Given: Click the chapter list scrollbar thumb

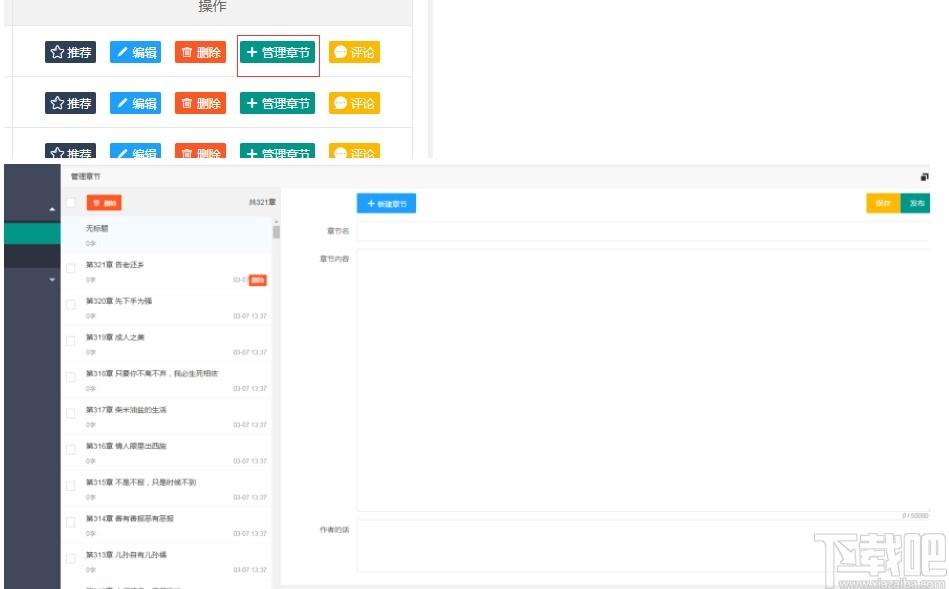Looking at the screenshot, I should coord(276,232).
